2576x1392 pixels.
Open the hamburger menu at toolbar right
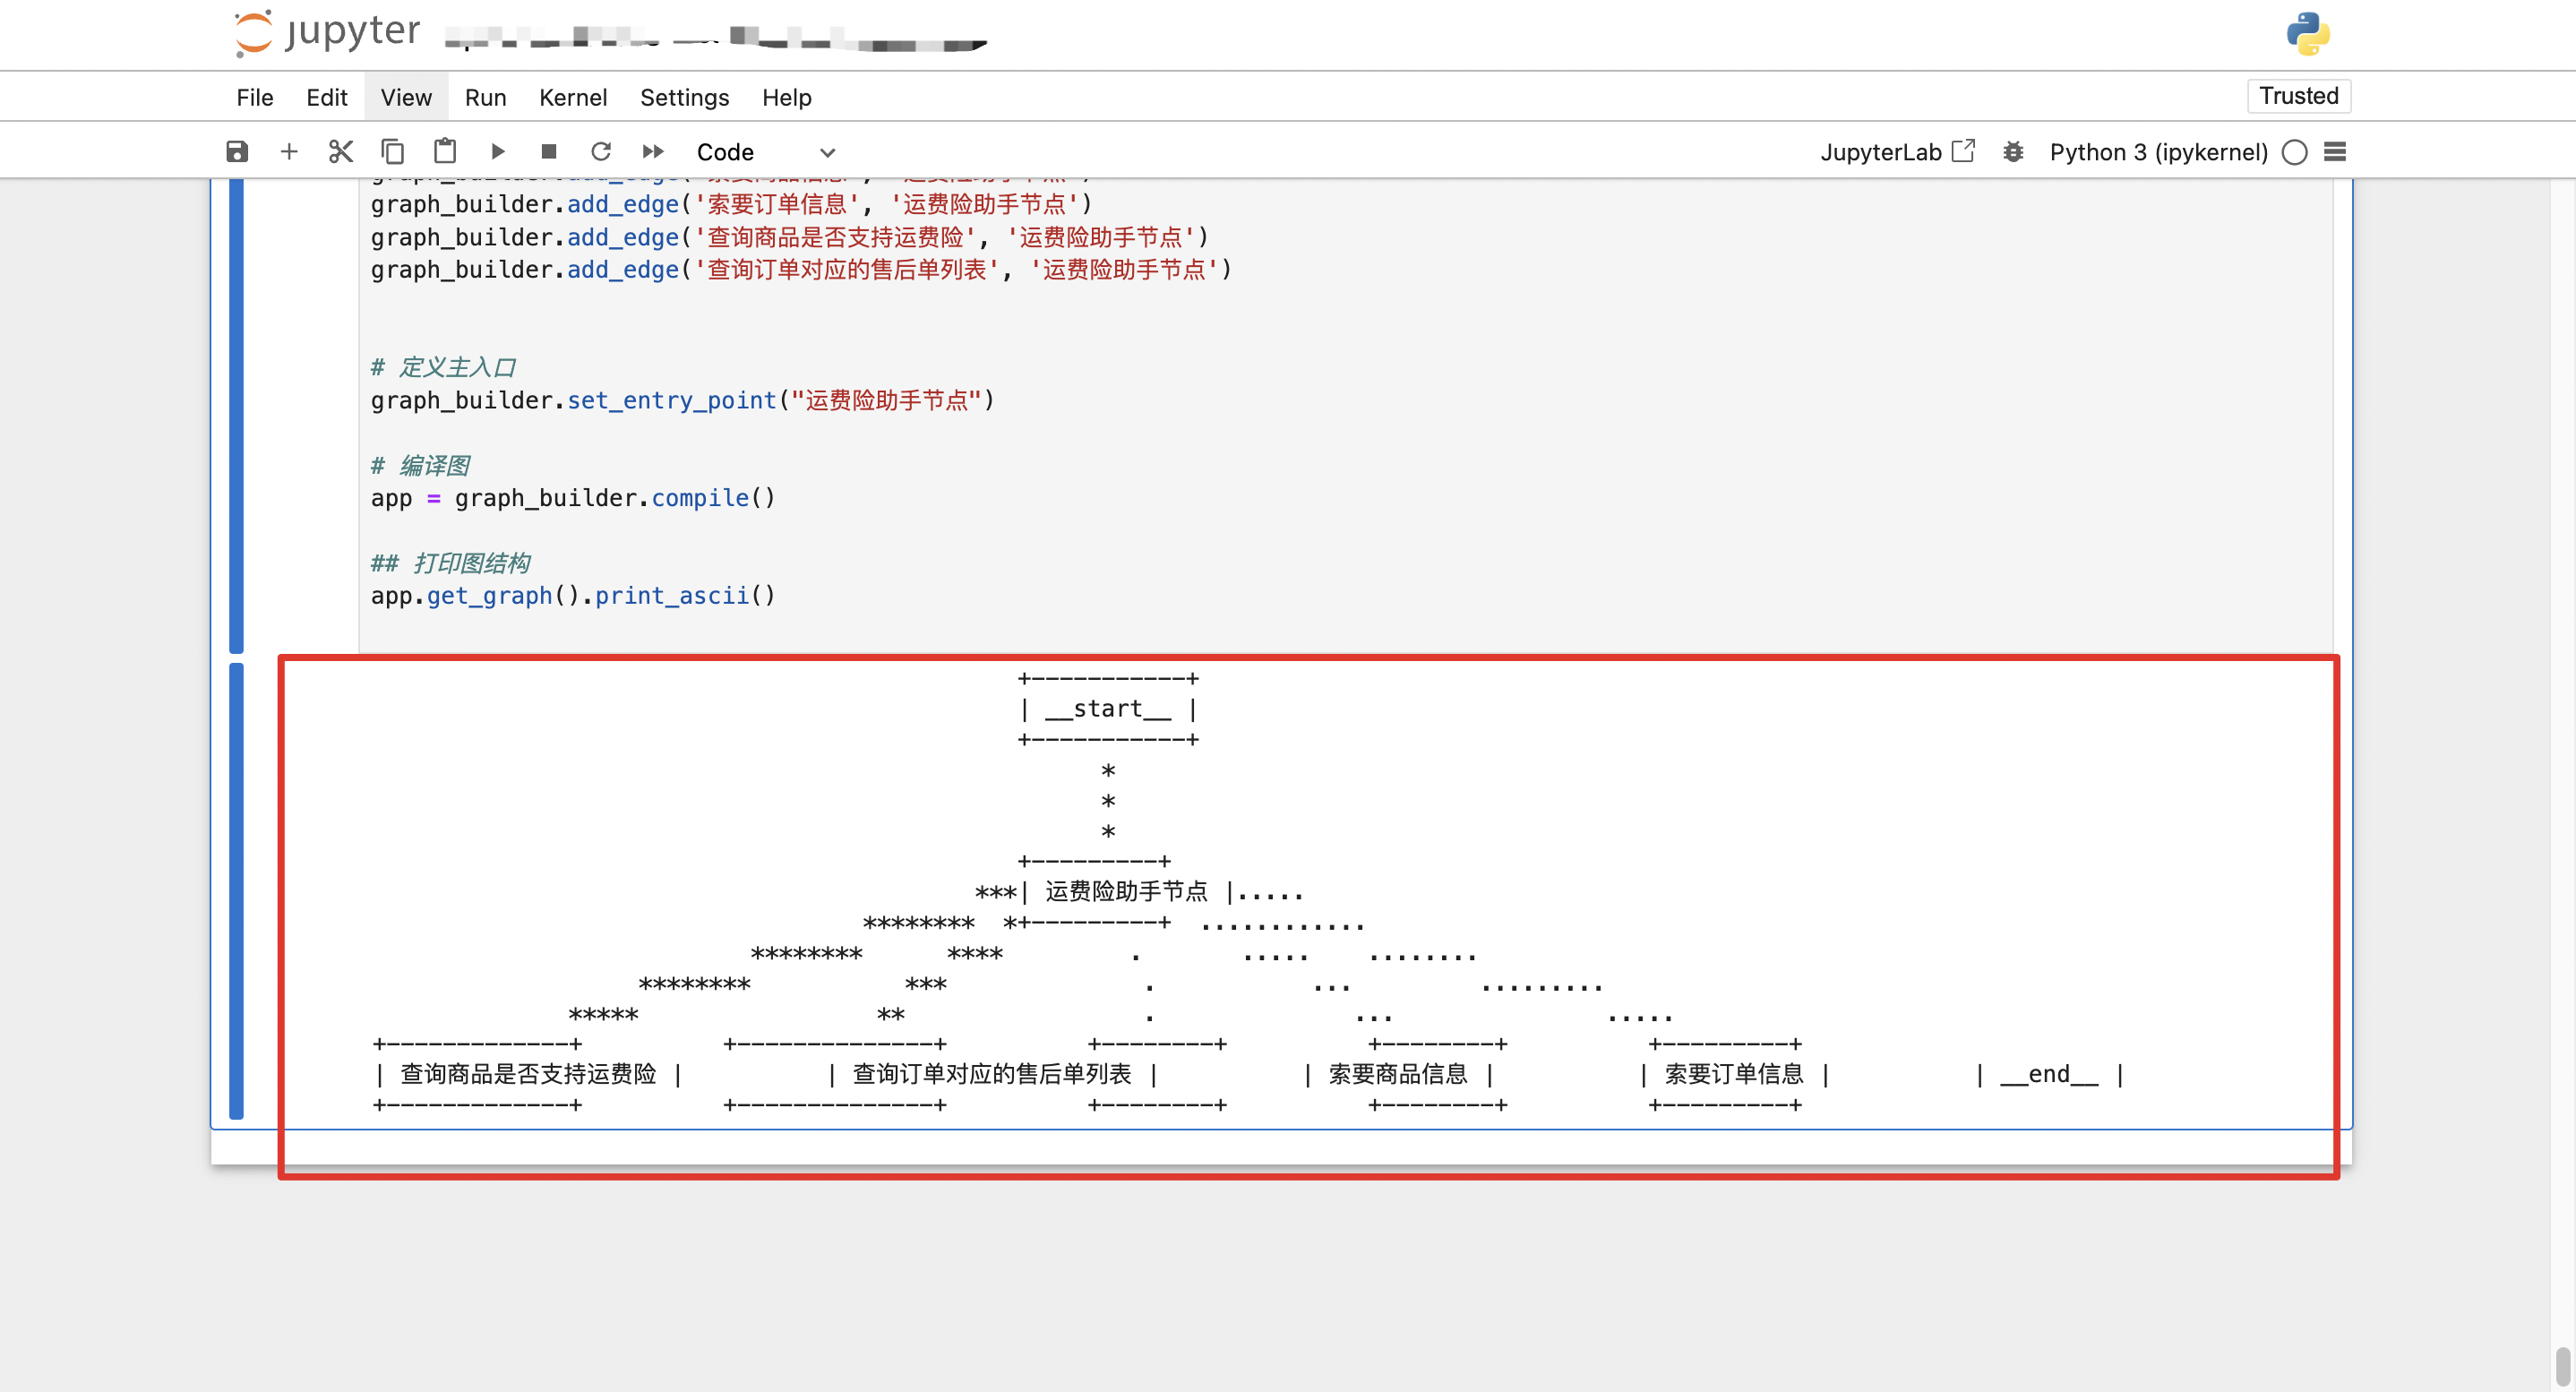pyautogui.click(x=2335, y=152)
